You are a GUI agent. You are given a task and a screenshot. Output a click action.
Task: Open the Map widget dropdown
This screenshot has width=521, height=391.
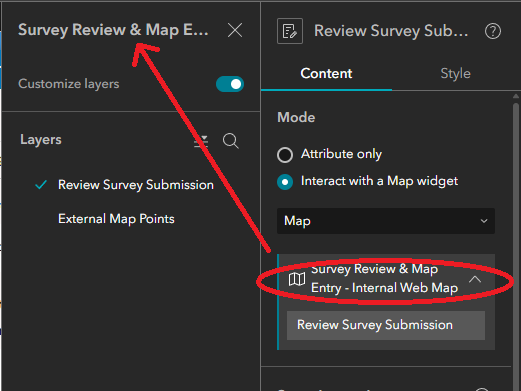[386, 221]
